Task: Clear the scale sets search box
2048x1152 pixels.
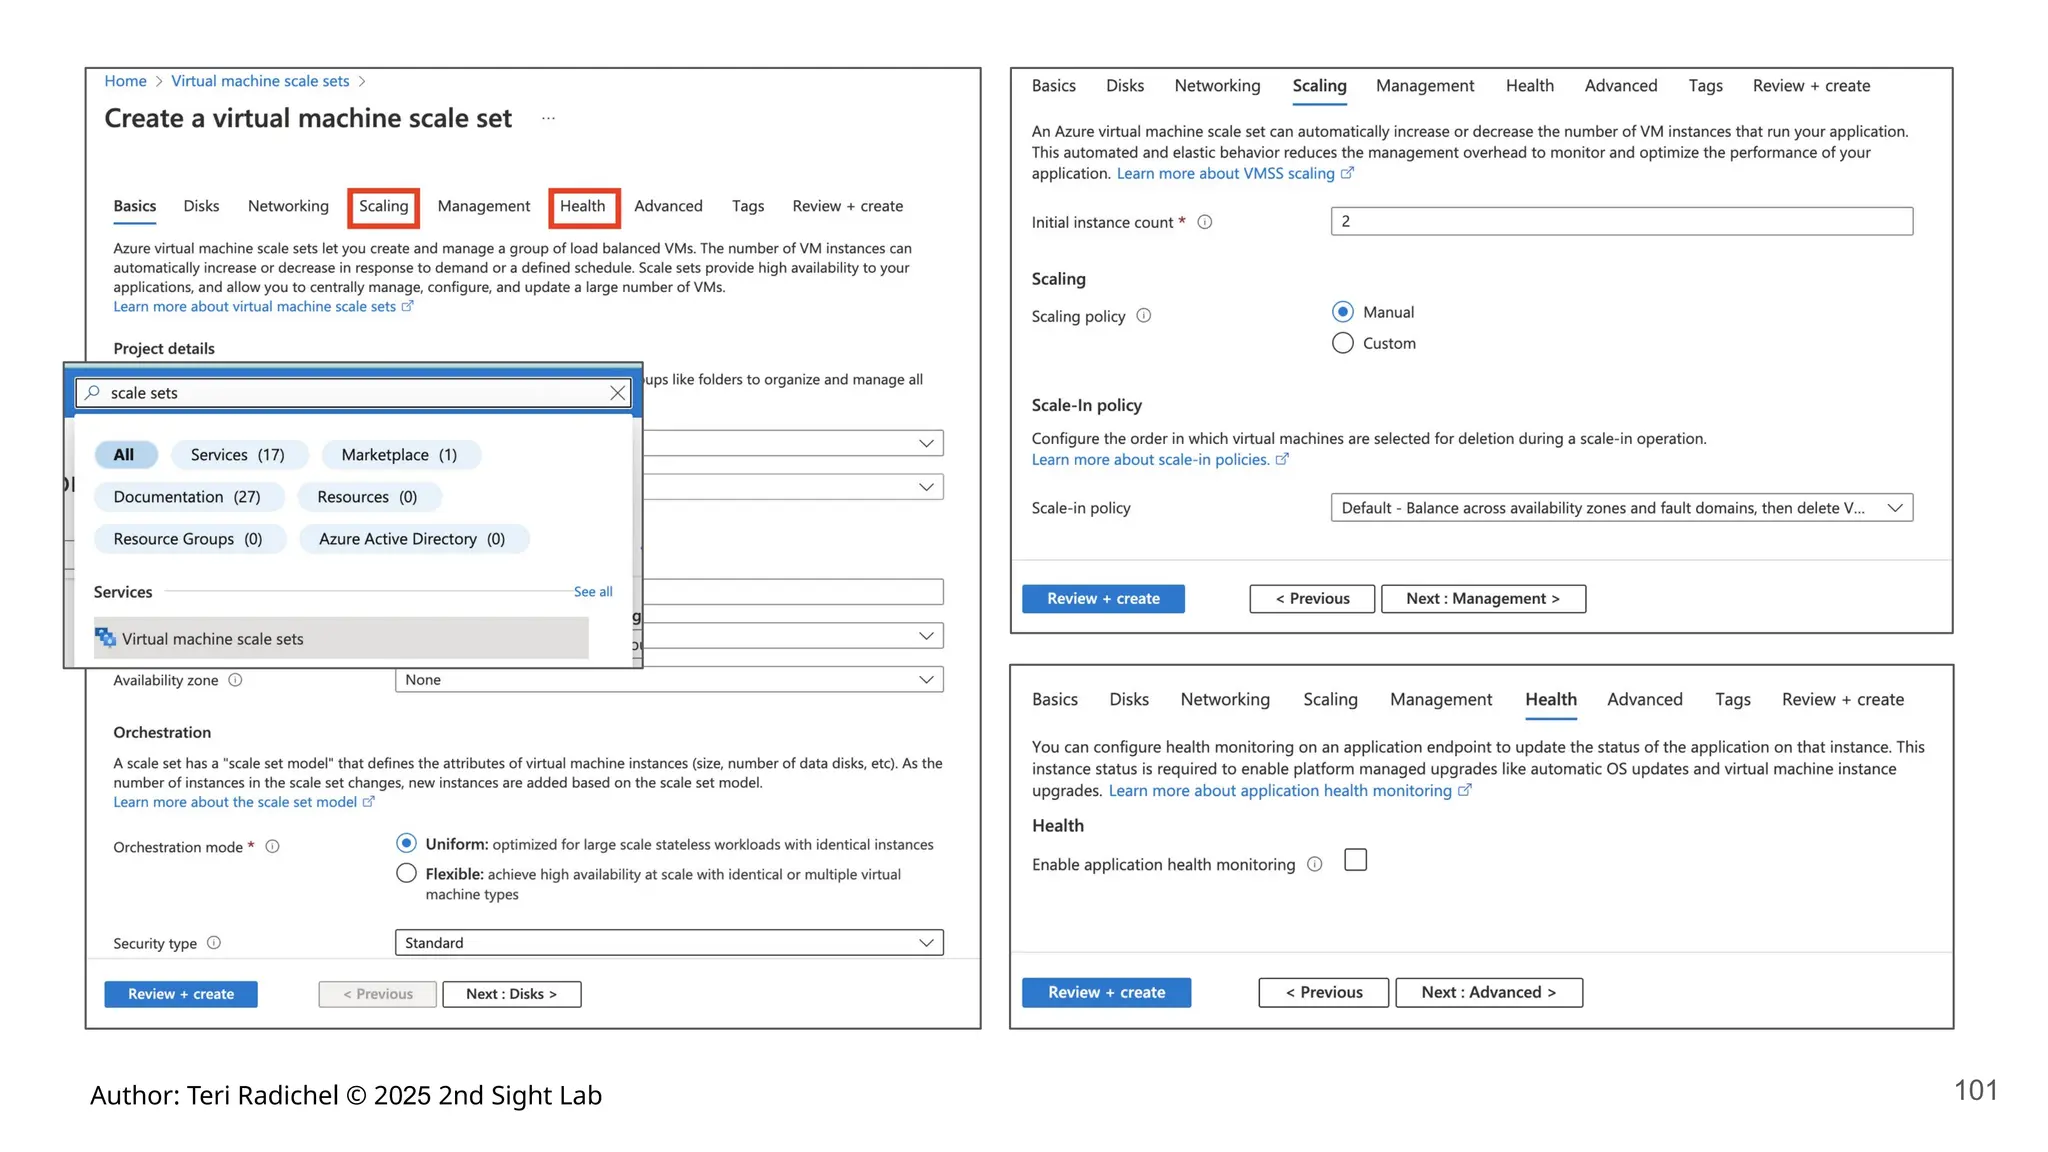Action: point(618,393)
